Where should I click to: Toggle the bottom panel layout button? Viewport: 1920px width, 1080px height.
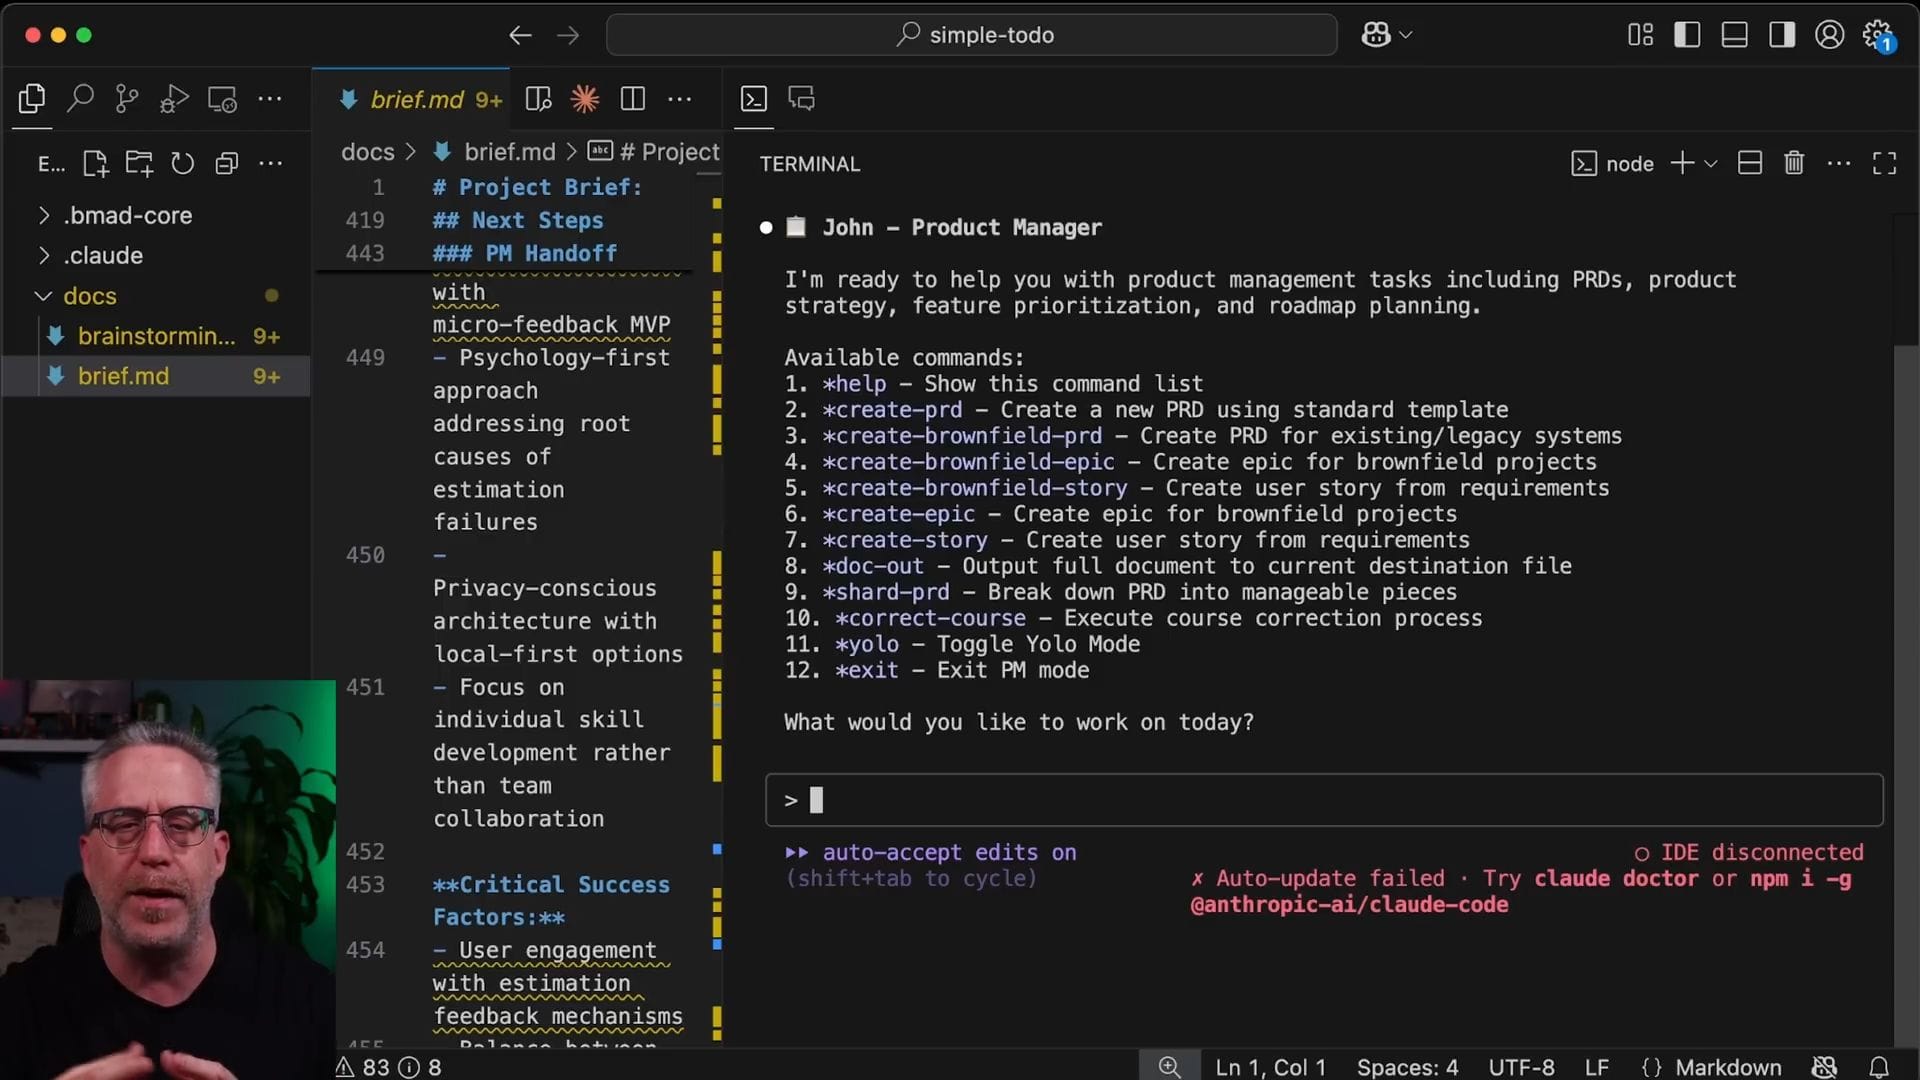[x=1734, y=35]
